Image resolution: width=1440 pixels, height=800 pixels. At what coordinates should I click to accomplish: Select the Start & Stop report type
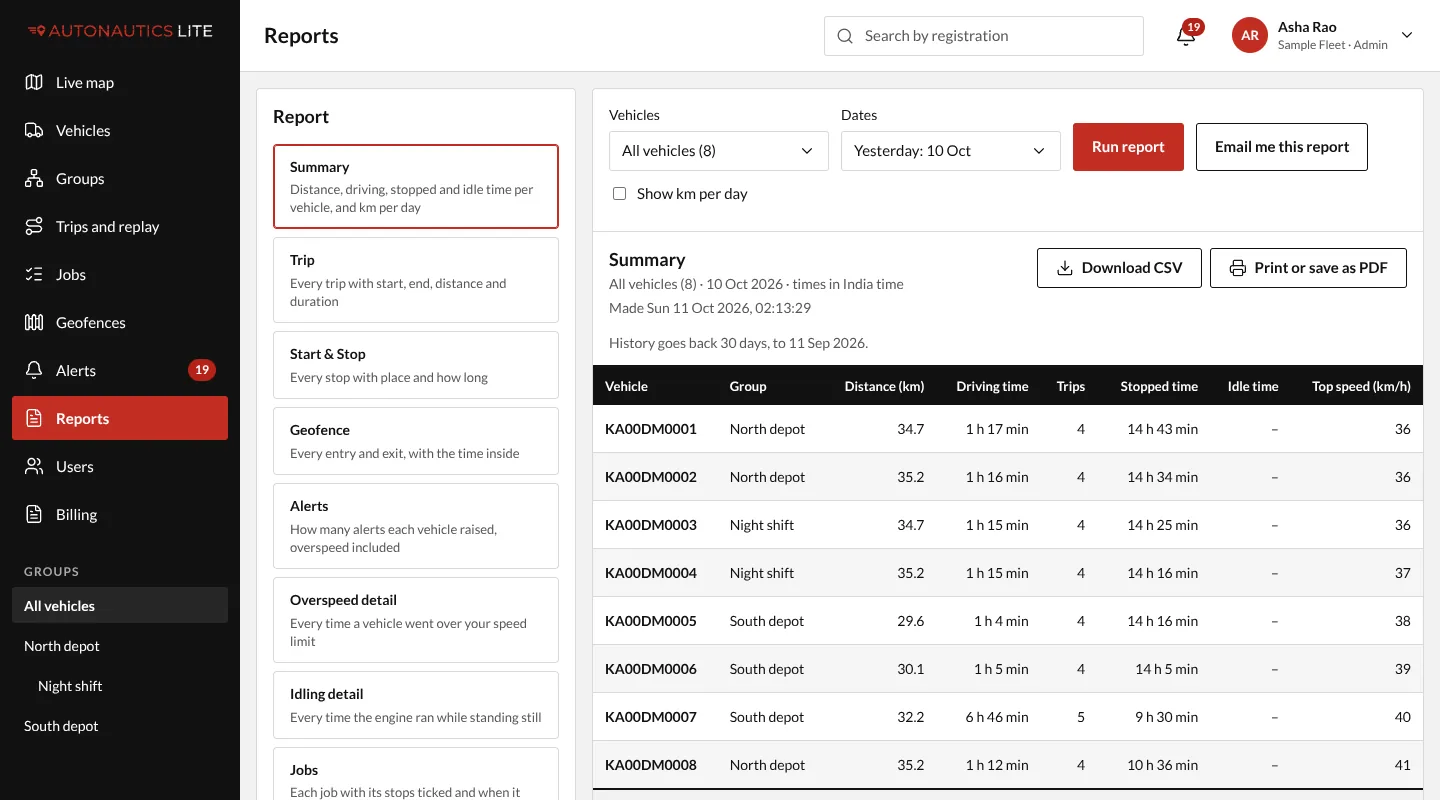click(416, 365)
